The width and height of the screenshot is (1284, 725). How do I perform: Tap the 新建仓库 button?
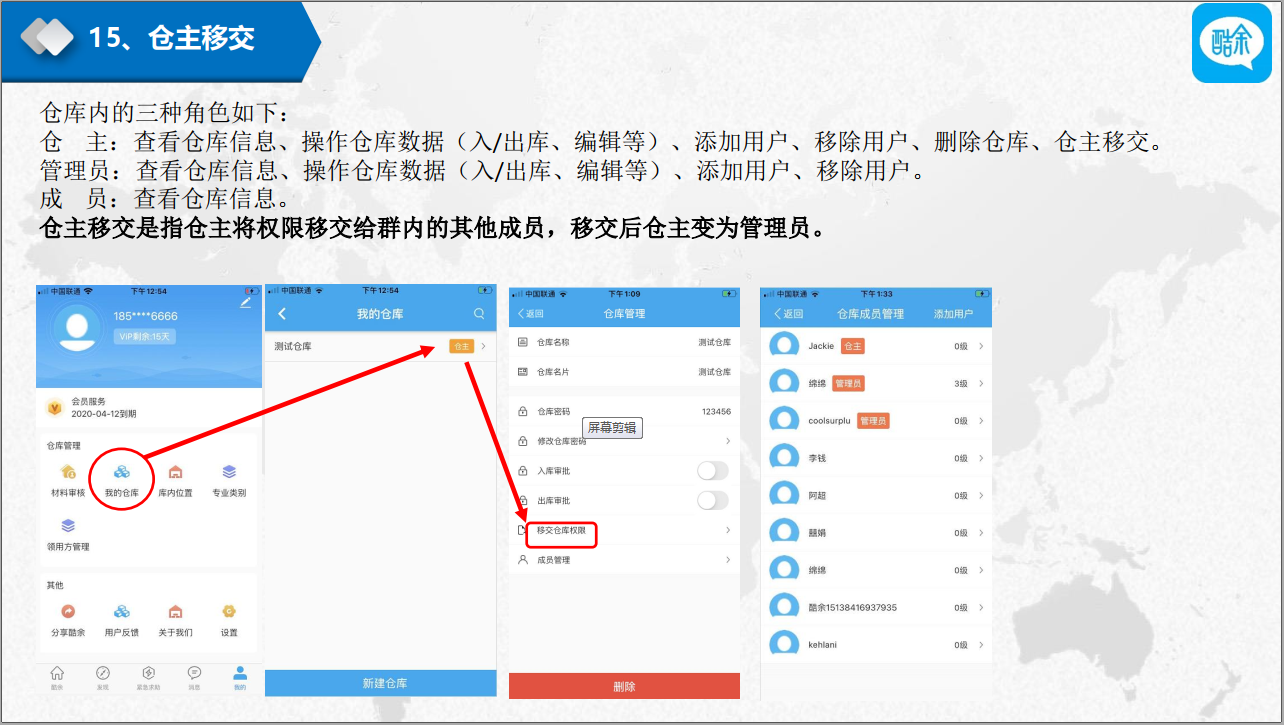coord(381,683)
